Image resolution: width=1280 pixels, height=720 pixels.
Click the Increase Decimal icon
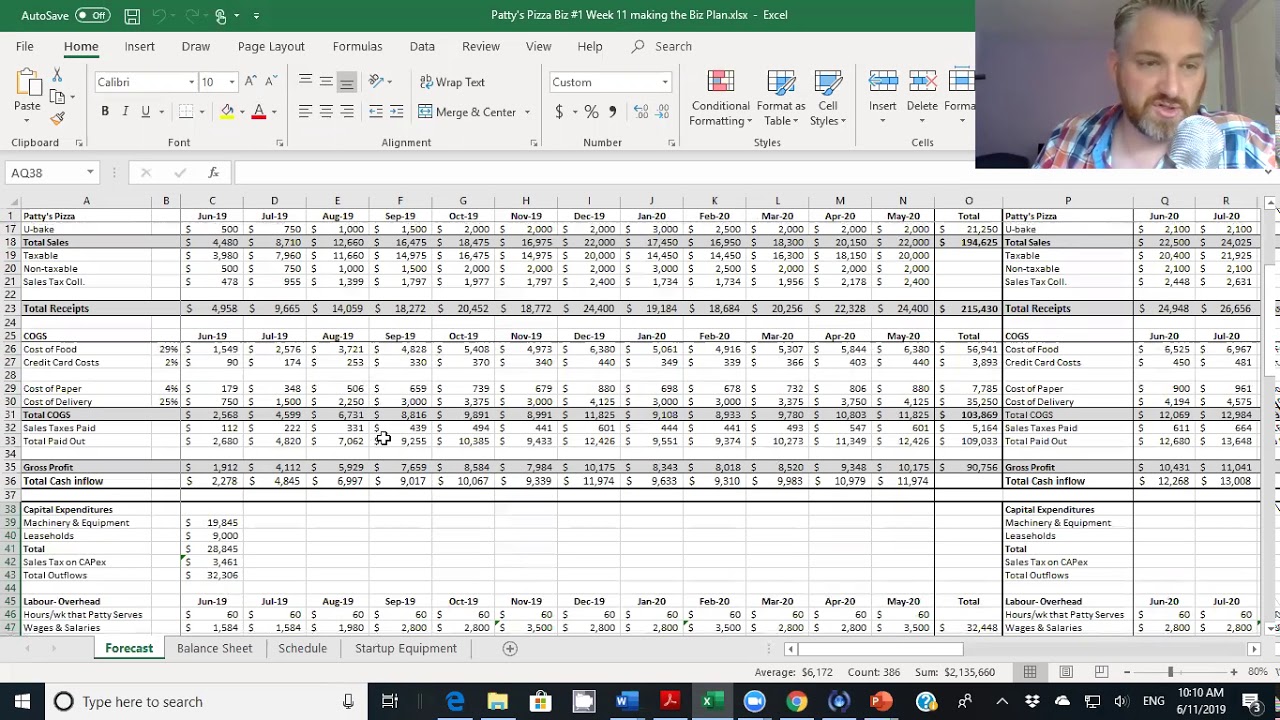tap(641, 112)
